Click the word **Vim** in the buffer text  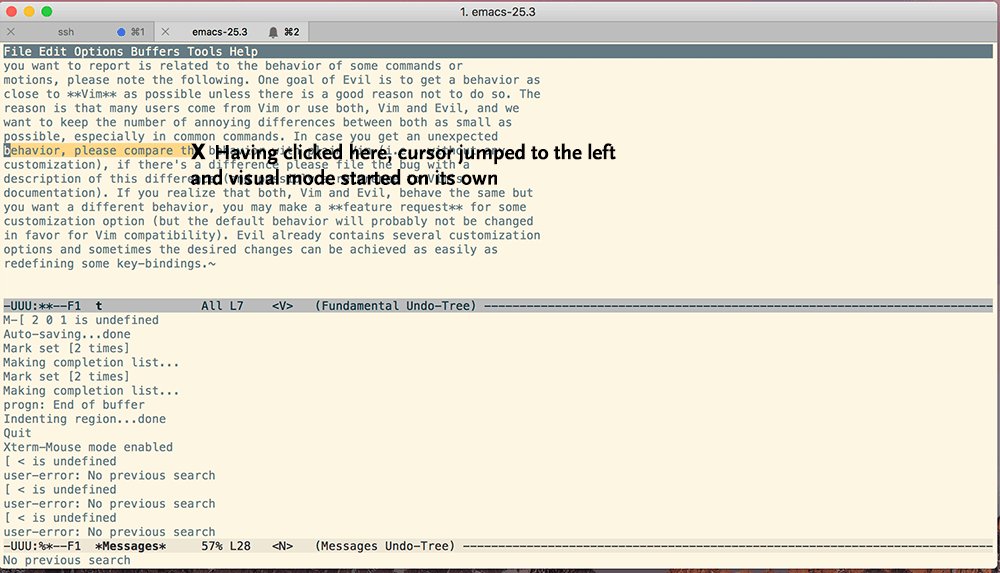pyautogui.click(x=91, y=94)
